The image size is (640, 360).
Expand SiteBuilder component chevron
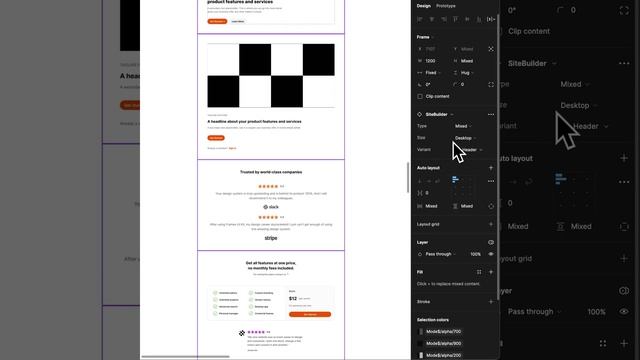pos(452,114)
